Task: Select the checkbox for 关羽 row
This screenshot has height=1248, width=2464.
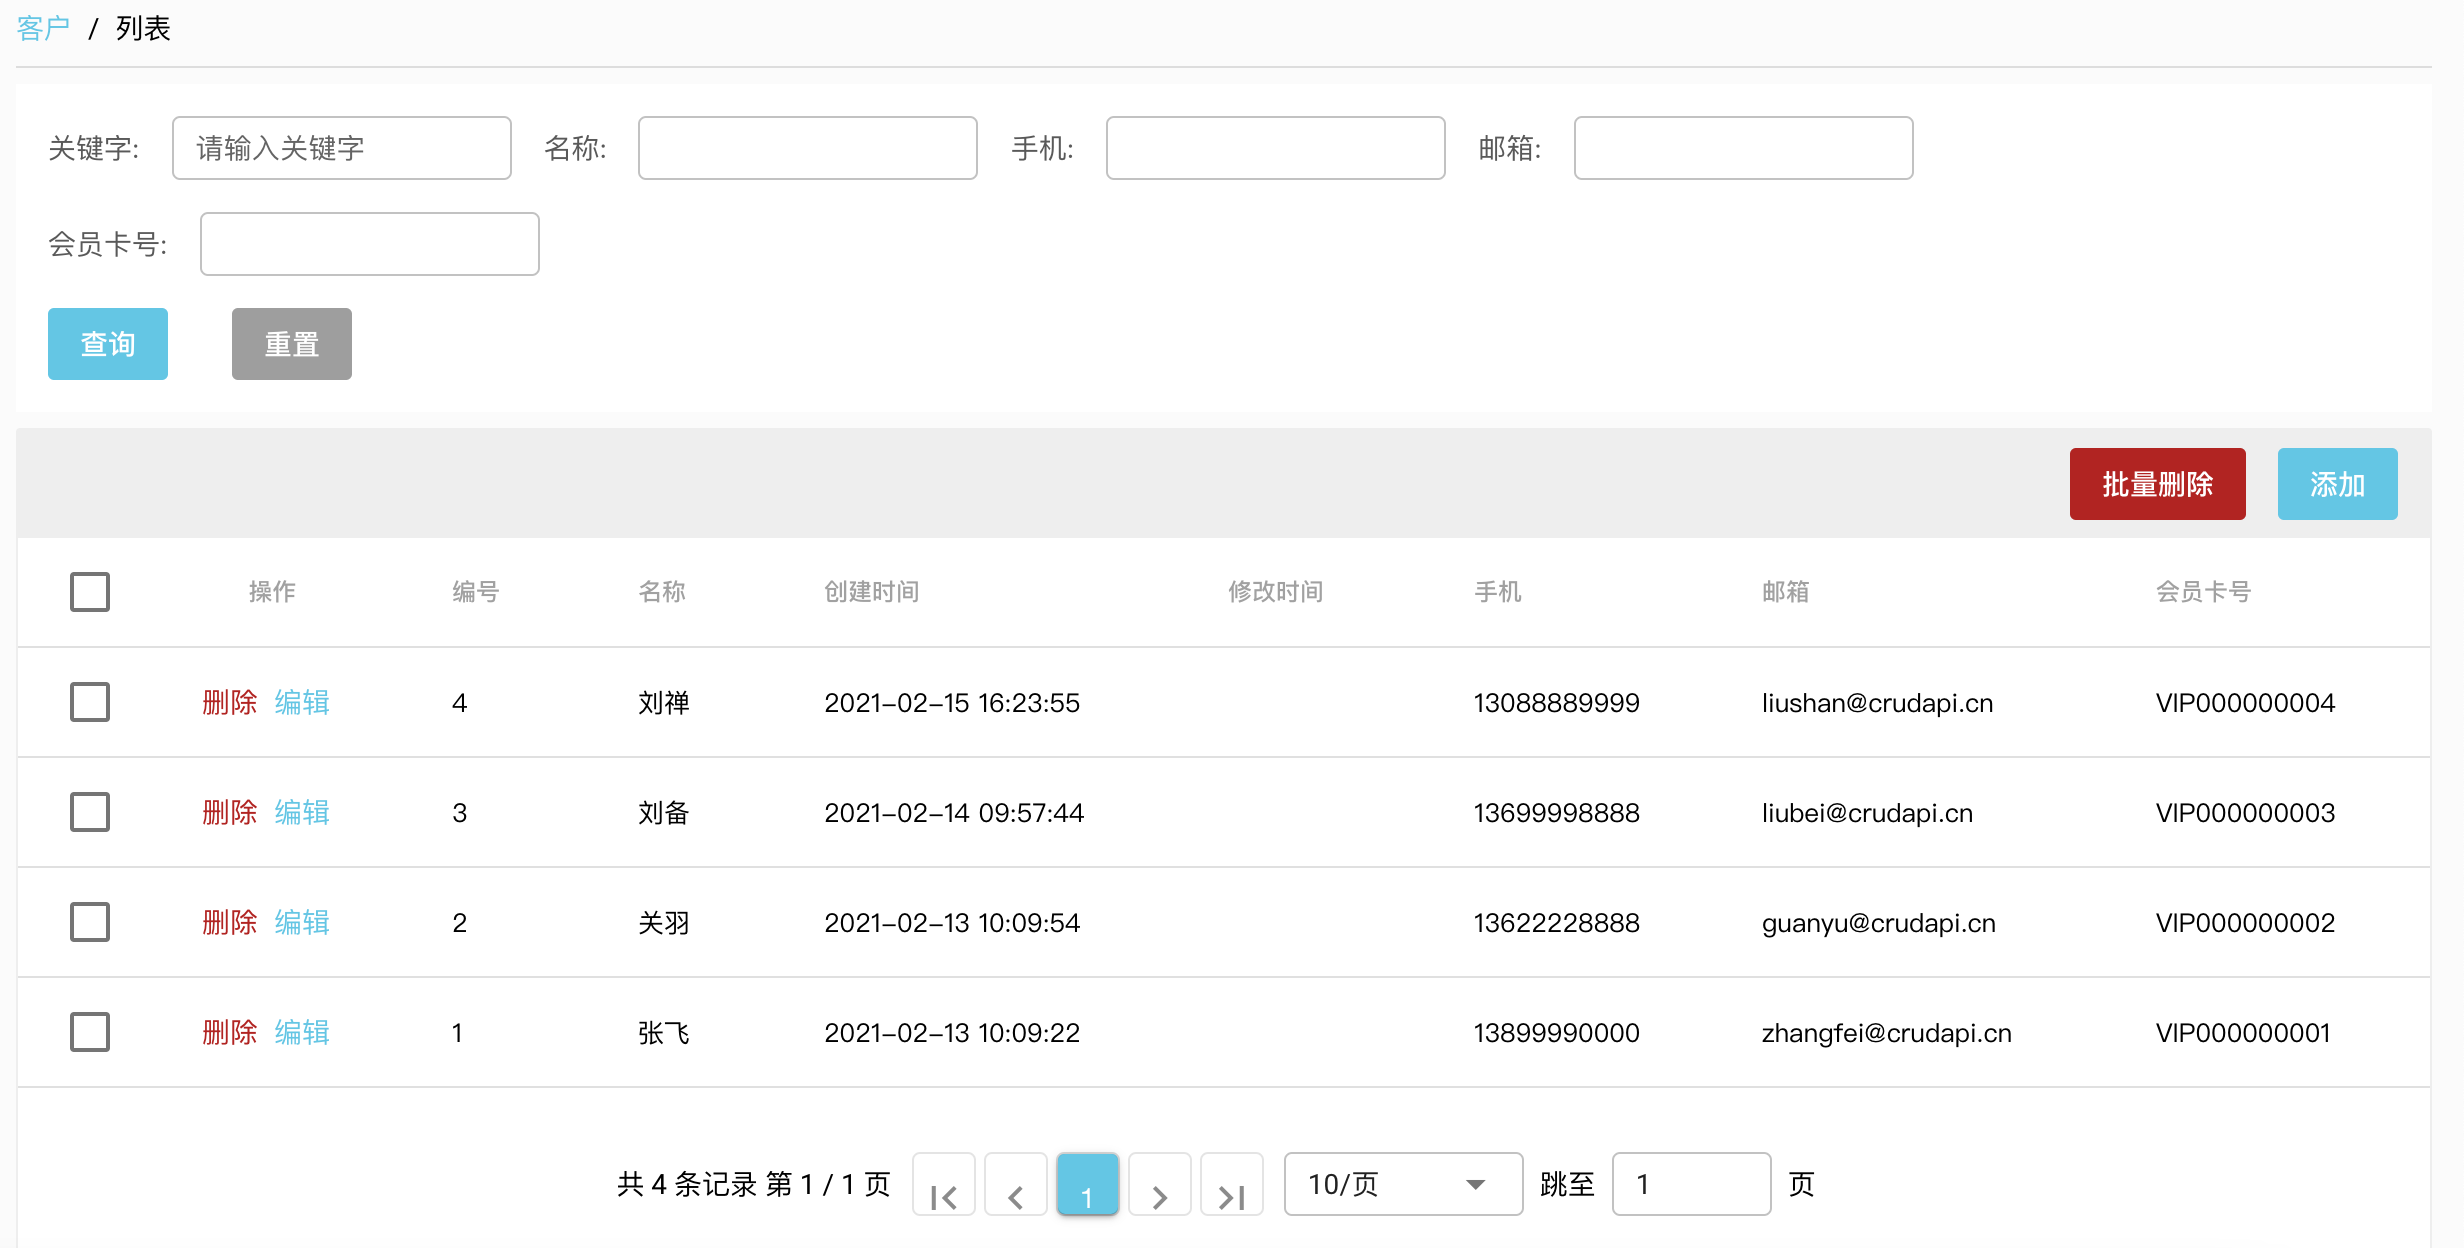Action: click(x=90, y=922)
